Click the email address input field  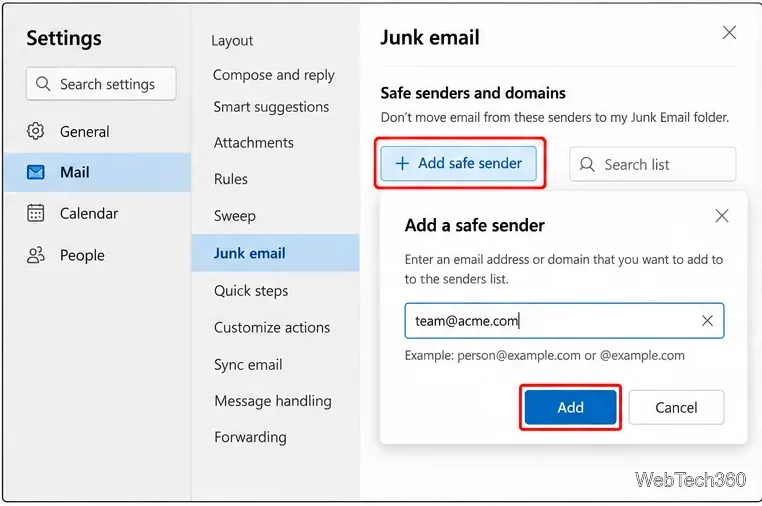pos(564,320)
